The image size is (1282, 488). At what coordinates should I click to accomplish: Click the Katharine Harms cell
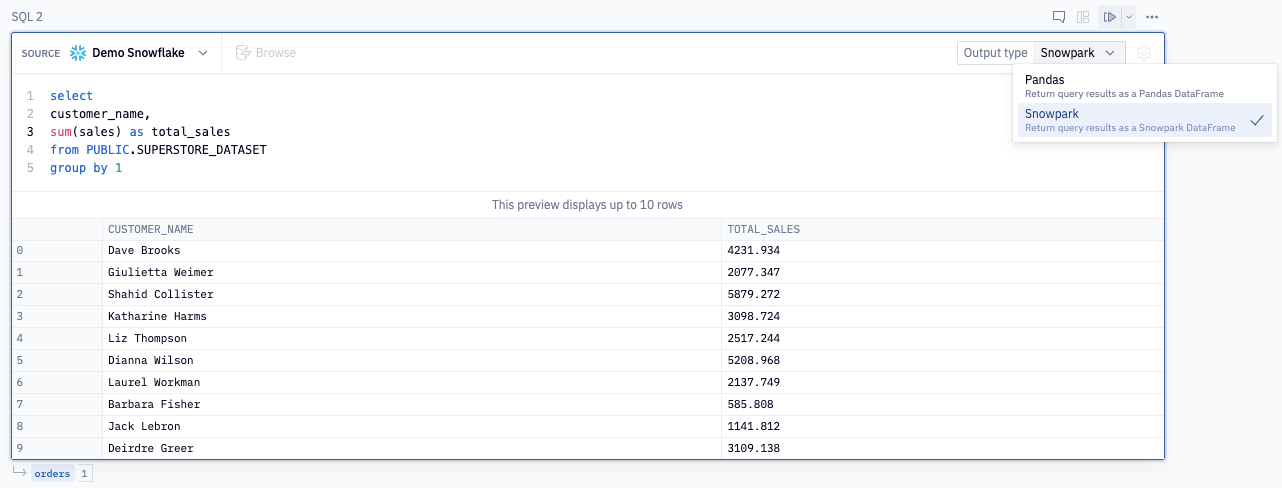[x=412, y=316]
